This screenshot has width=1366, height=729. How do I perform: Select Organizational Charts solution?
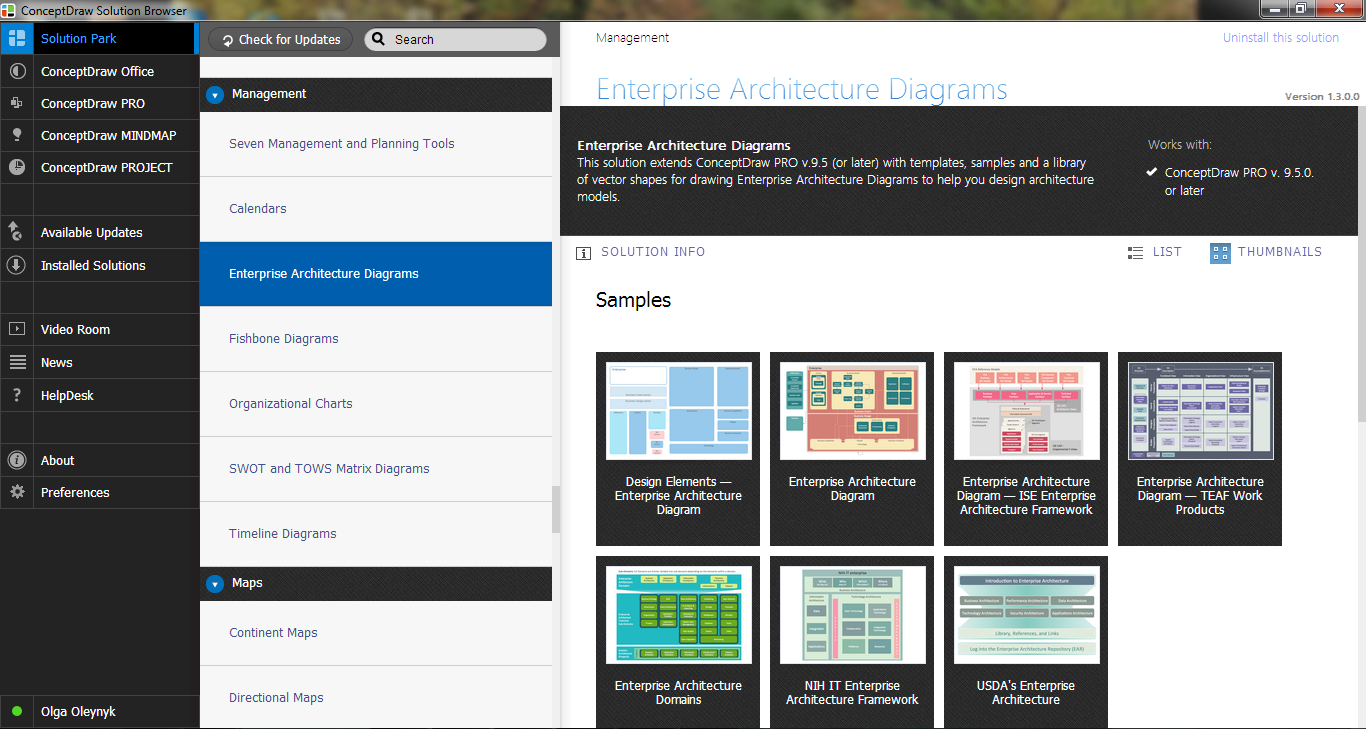click(x=376, y=404)
